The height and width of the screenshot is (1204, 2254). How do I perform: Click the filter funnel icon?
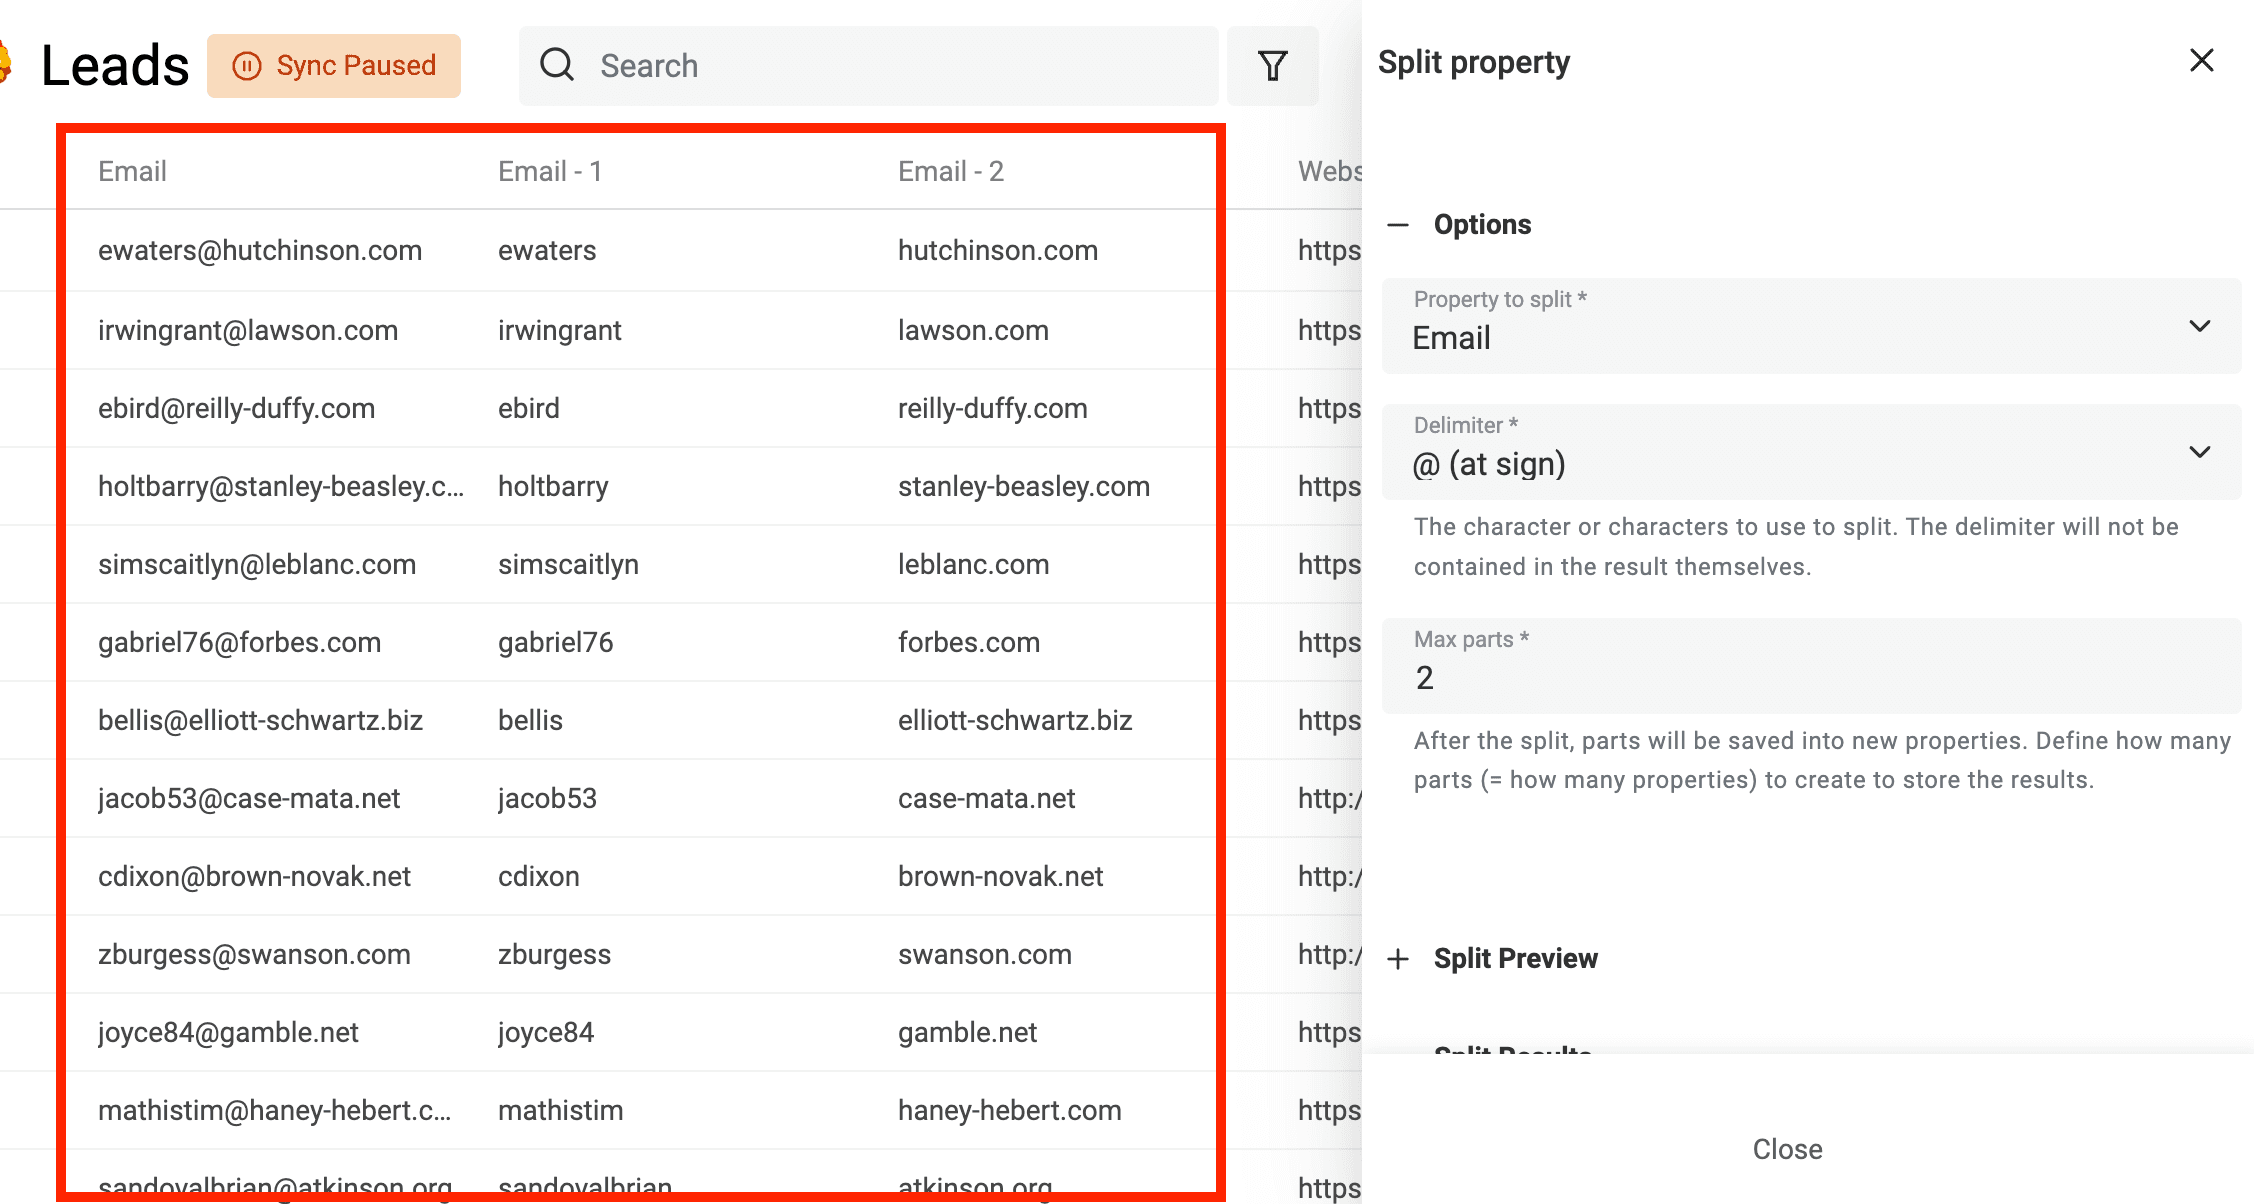point(1272,66)
